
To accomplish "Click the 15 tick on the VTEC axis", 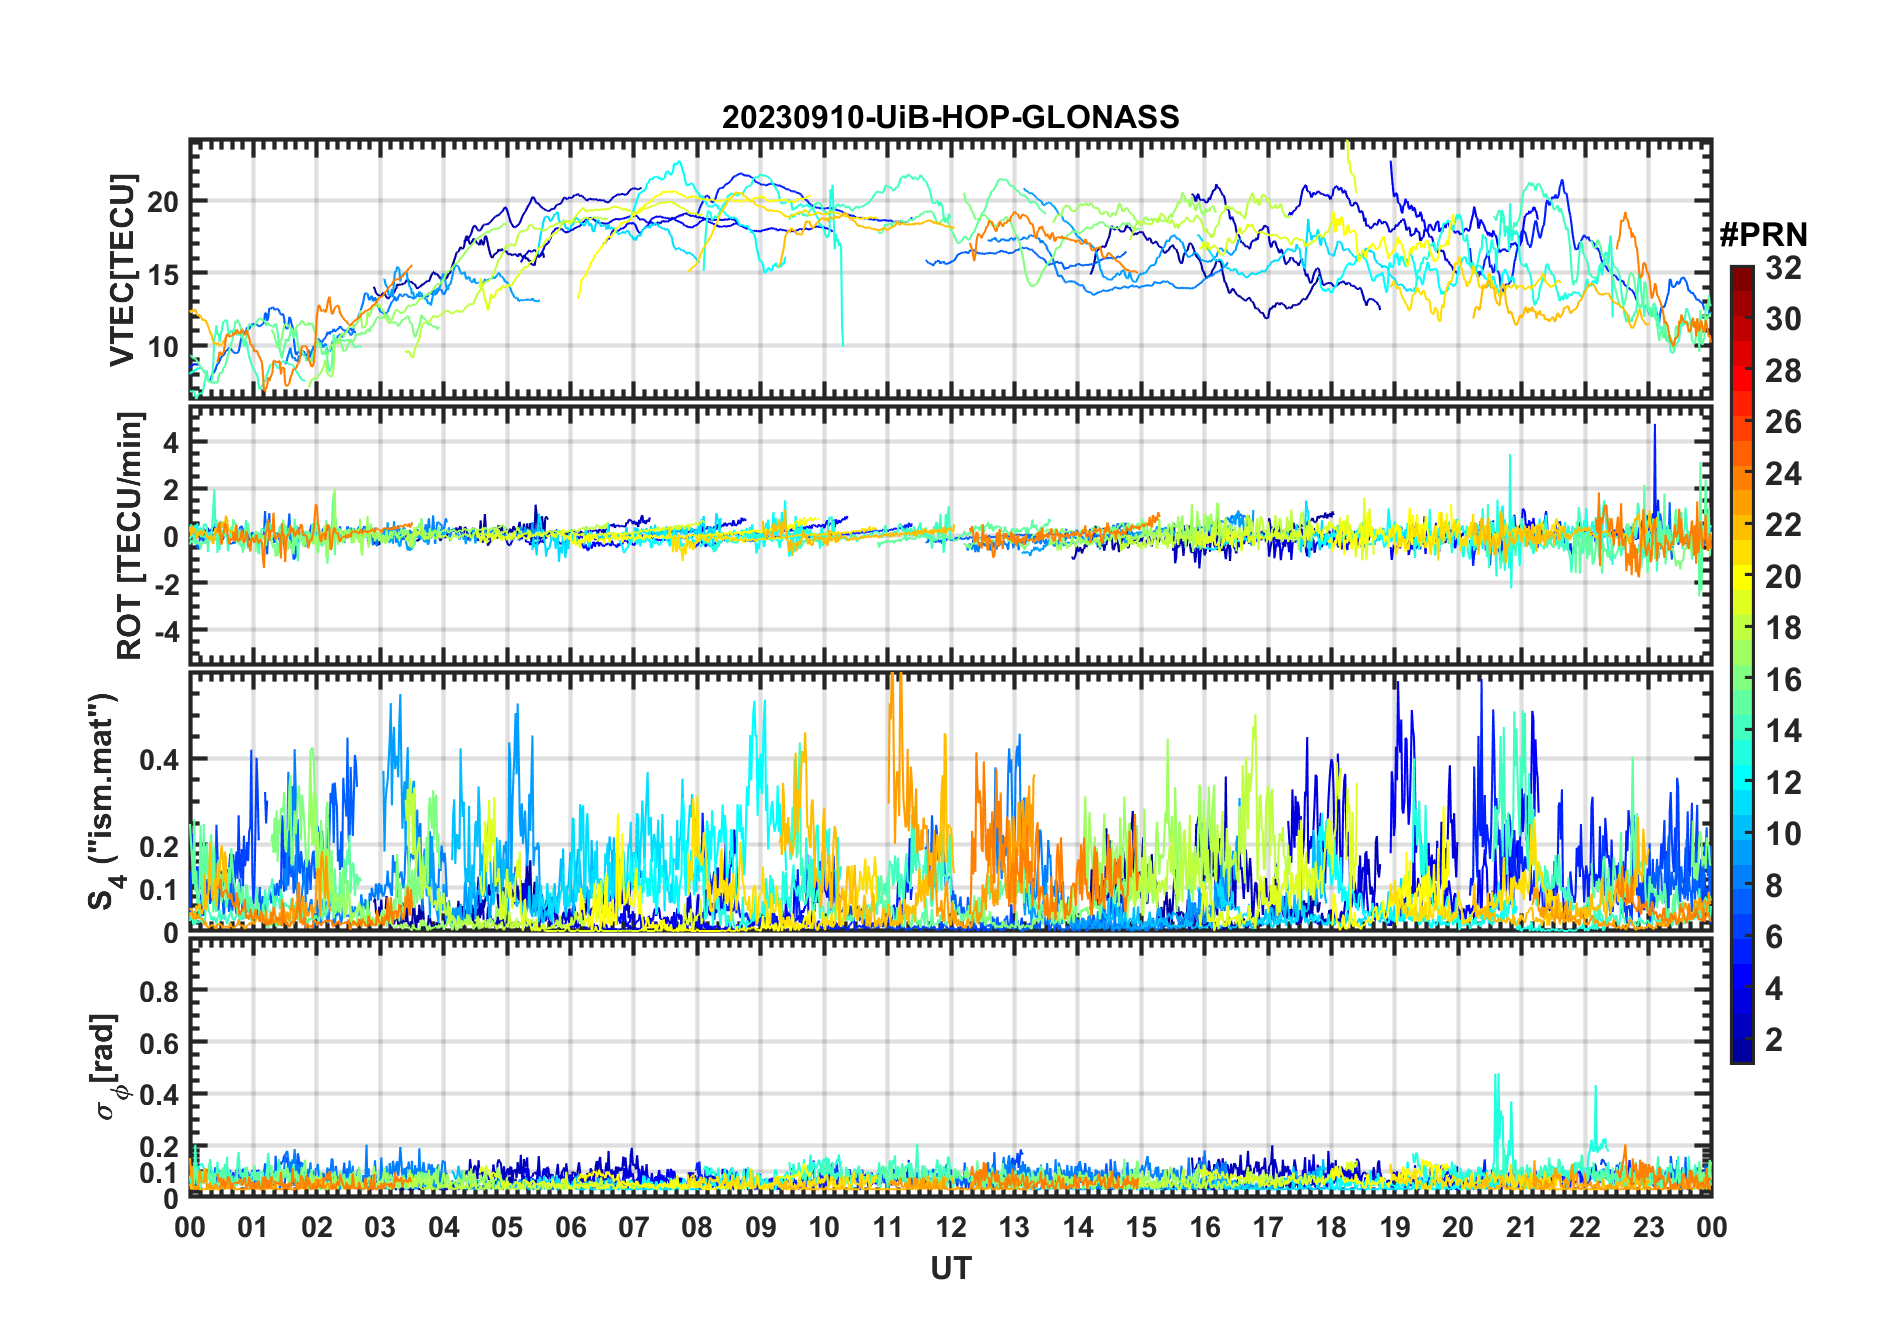I will (163, 274).
